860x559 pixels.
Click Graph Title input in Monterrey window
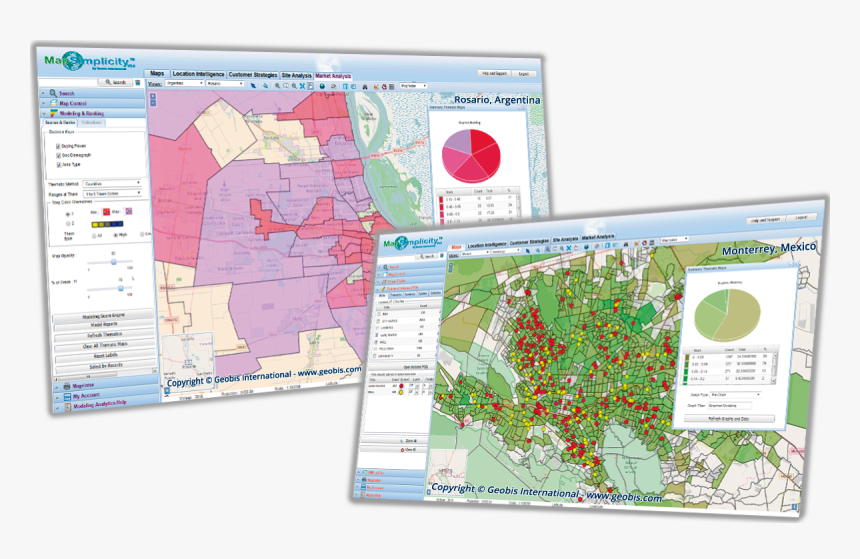click(729, 405)
